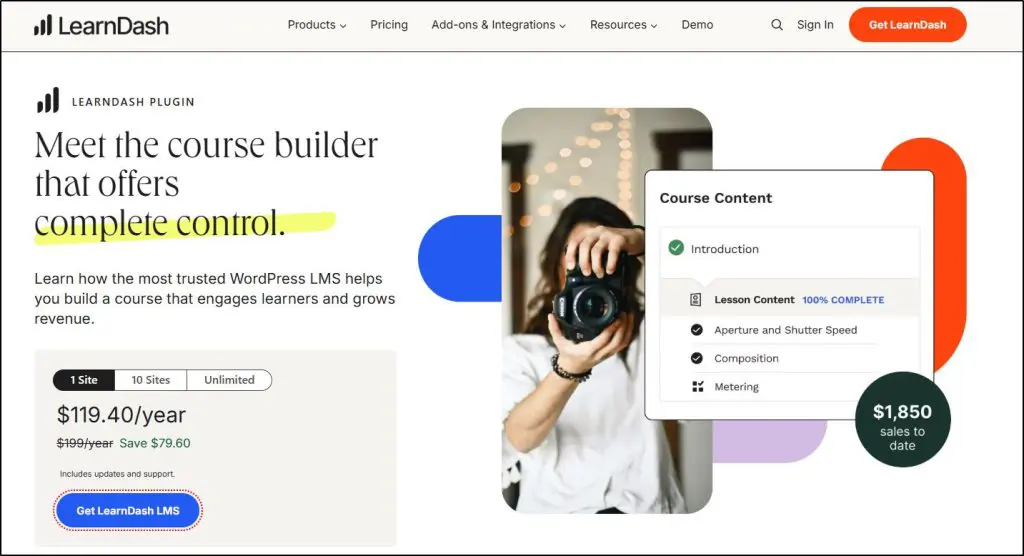Click the $119.40/year price text
The height and width of the screenshot is (556, 1024).
click(x=121, y=415)
